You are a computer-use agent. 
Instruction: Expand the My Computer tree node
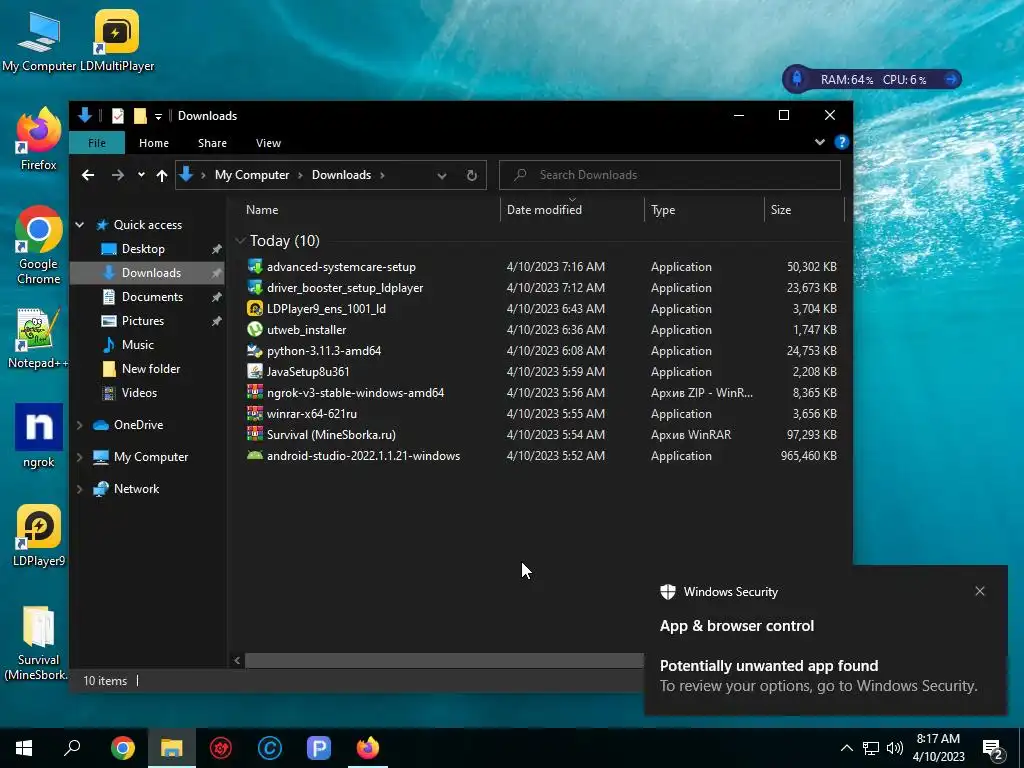(80, 457)
